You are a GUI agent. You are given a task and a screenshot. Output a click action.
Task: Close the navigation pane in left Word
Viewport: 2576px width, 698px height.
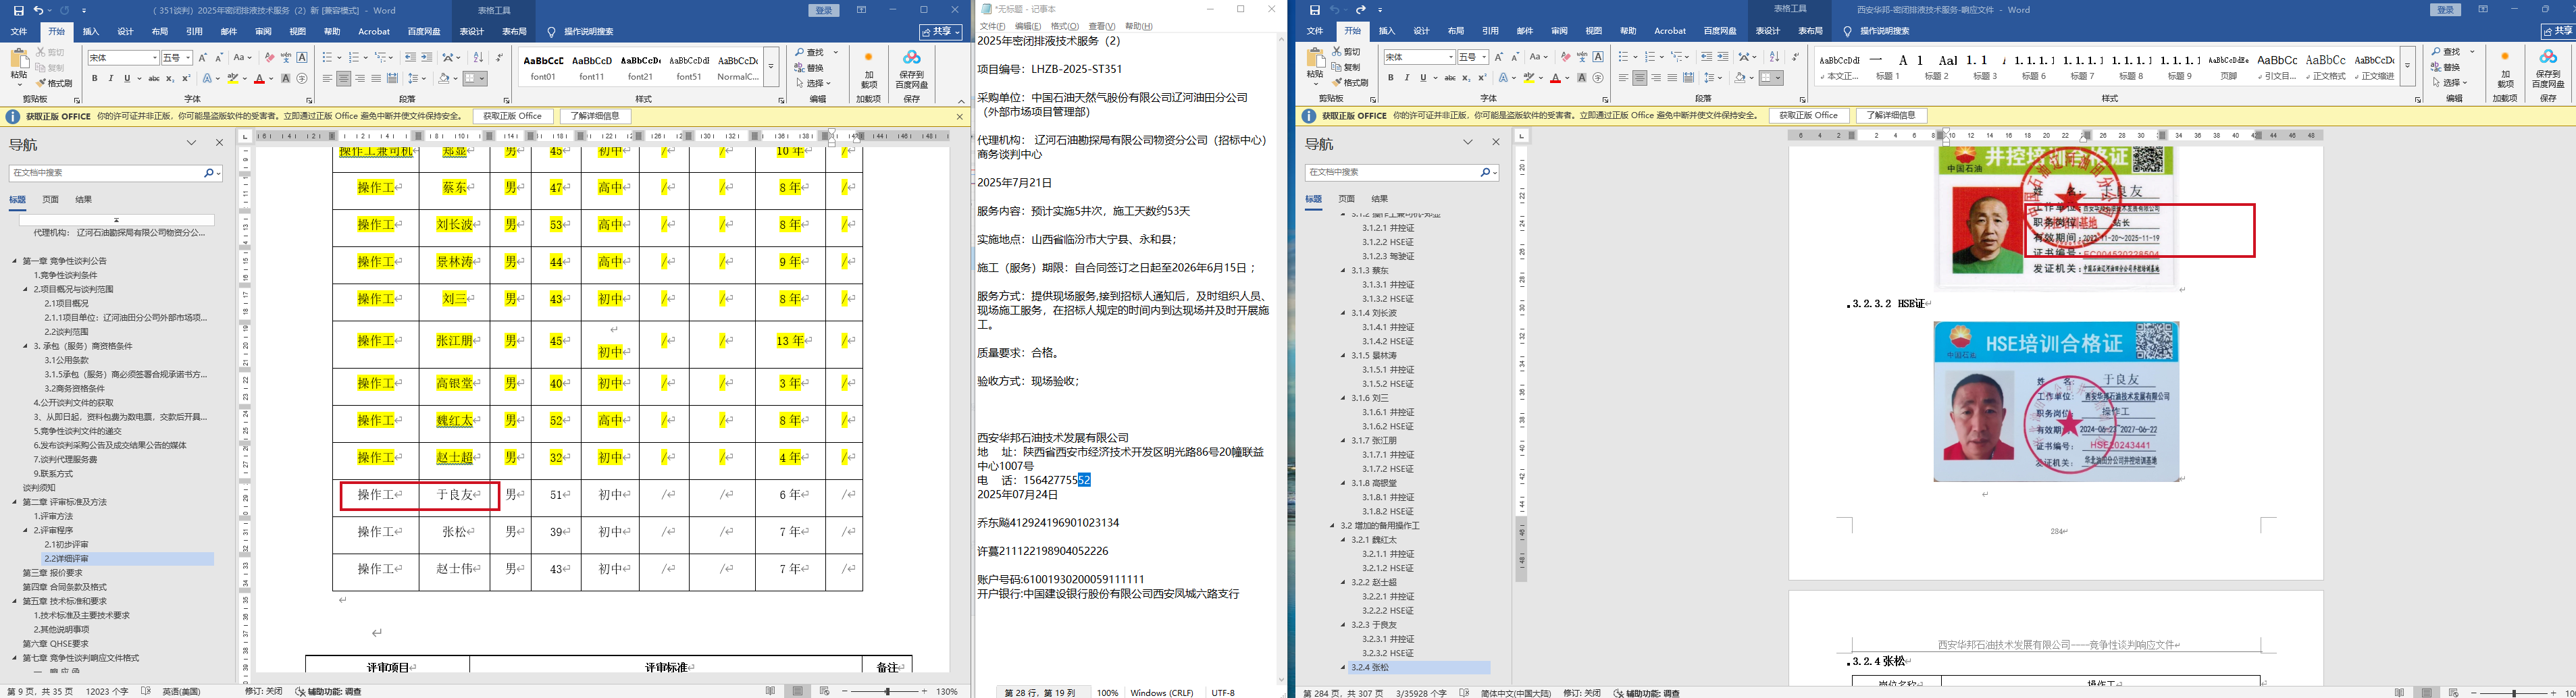pos(220,143)
